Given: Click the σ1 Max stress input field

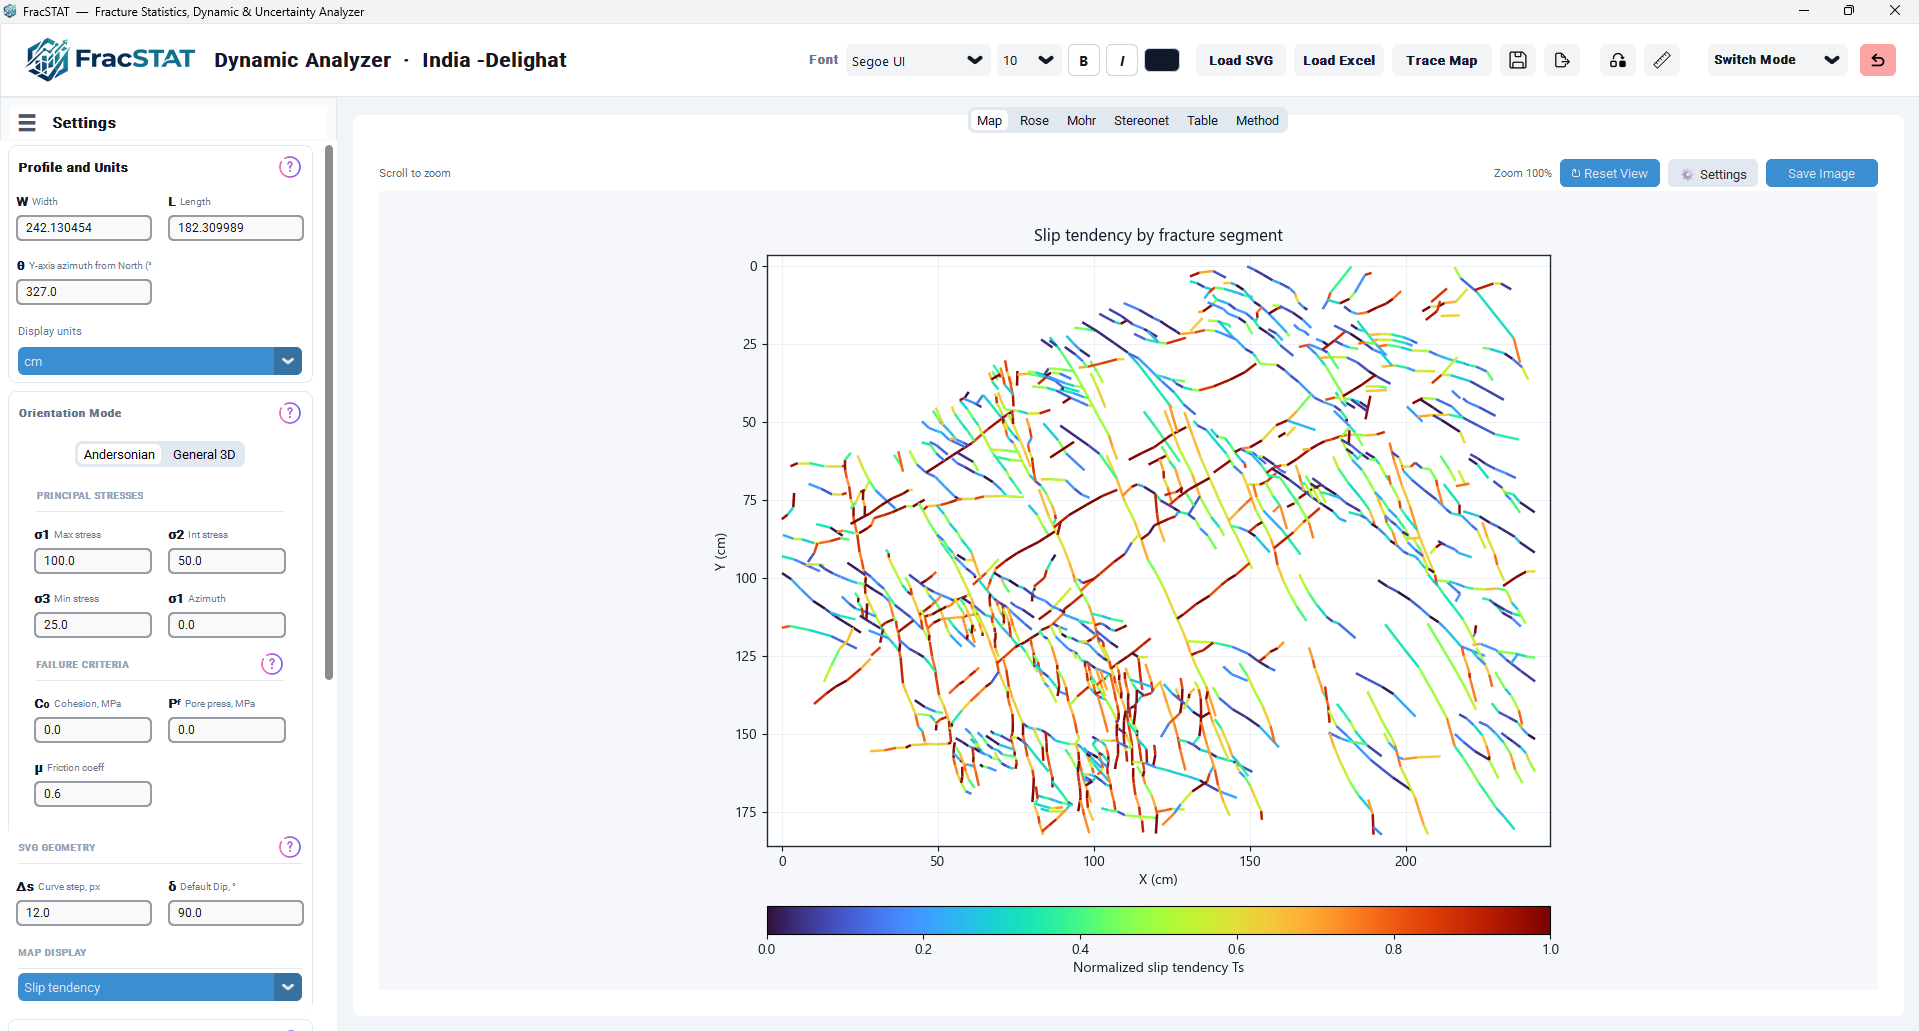Looking at the screenshot, I should [93, 561].
